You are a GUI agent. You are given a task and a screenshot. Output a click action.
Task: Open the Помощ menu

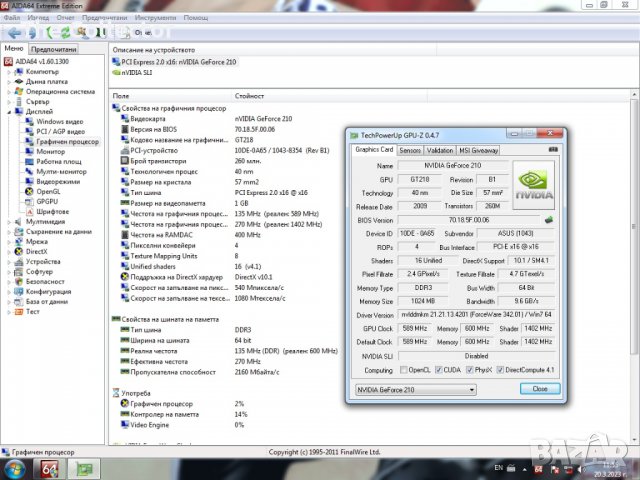(x=196, y=18)
